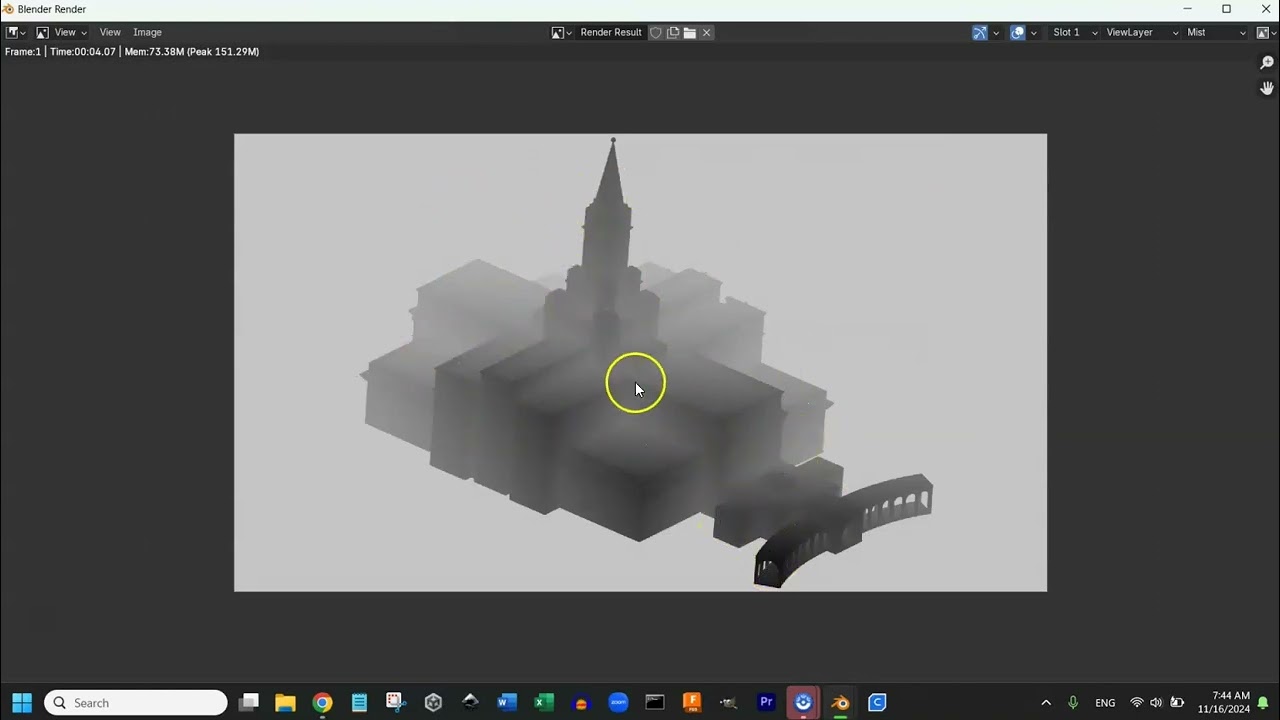Click the rendered mist pass image
The image size is (1280, 720).
640,362
